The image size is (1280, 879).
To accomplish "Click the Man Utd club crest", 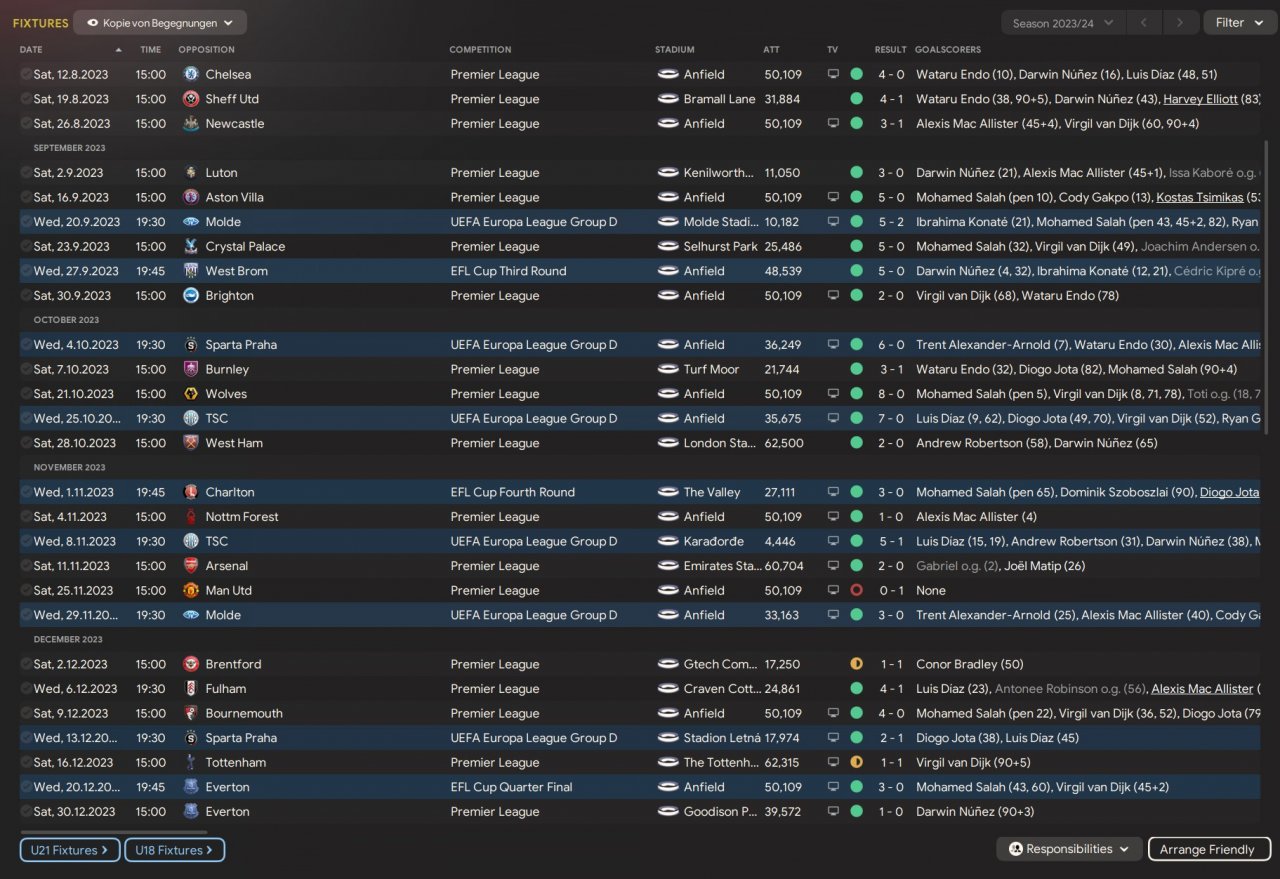I will point(191,590).
